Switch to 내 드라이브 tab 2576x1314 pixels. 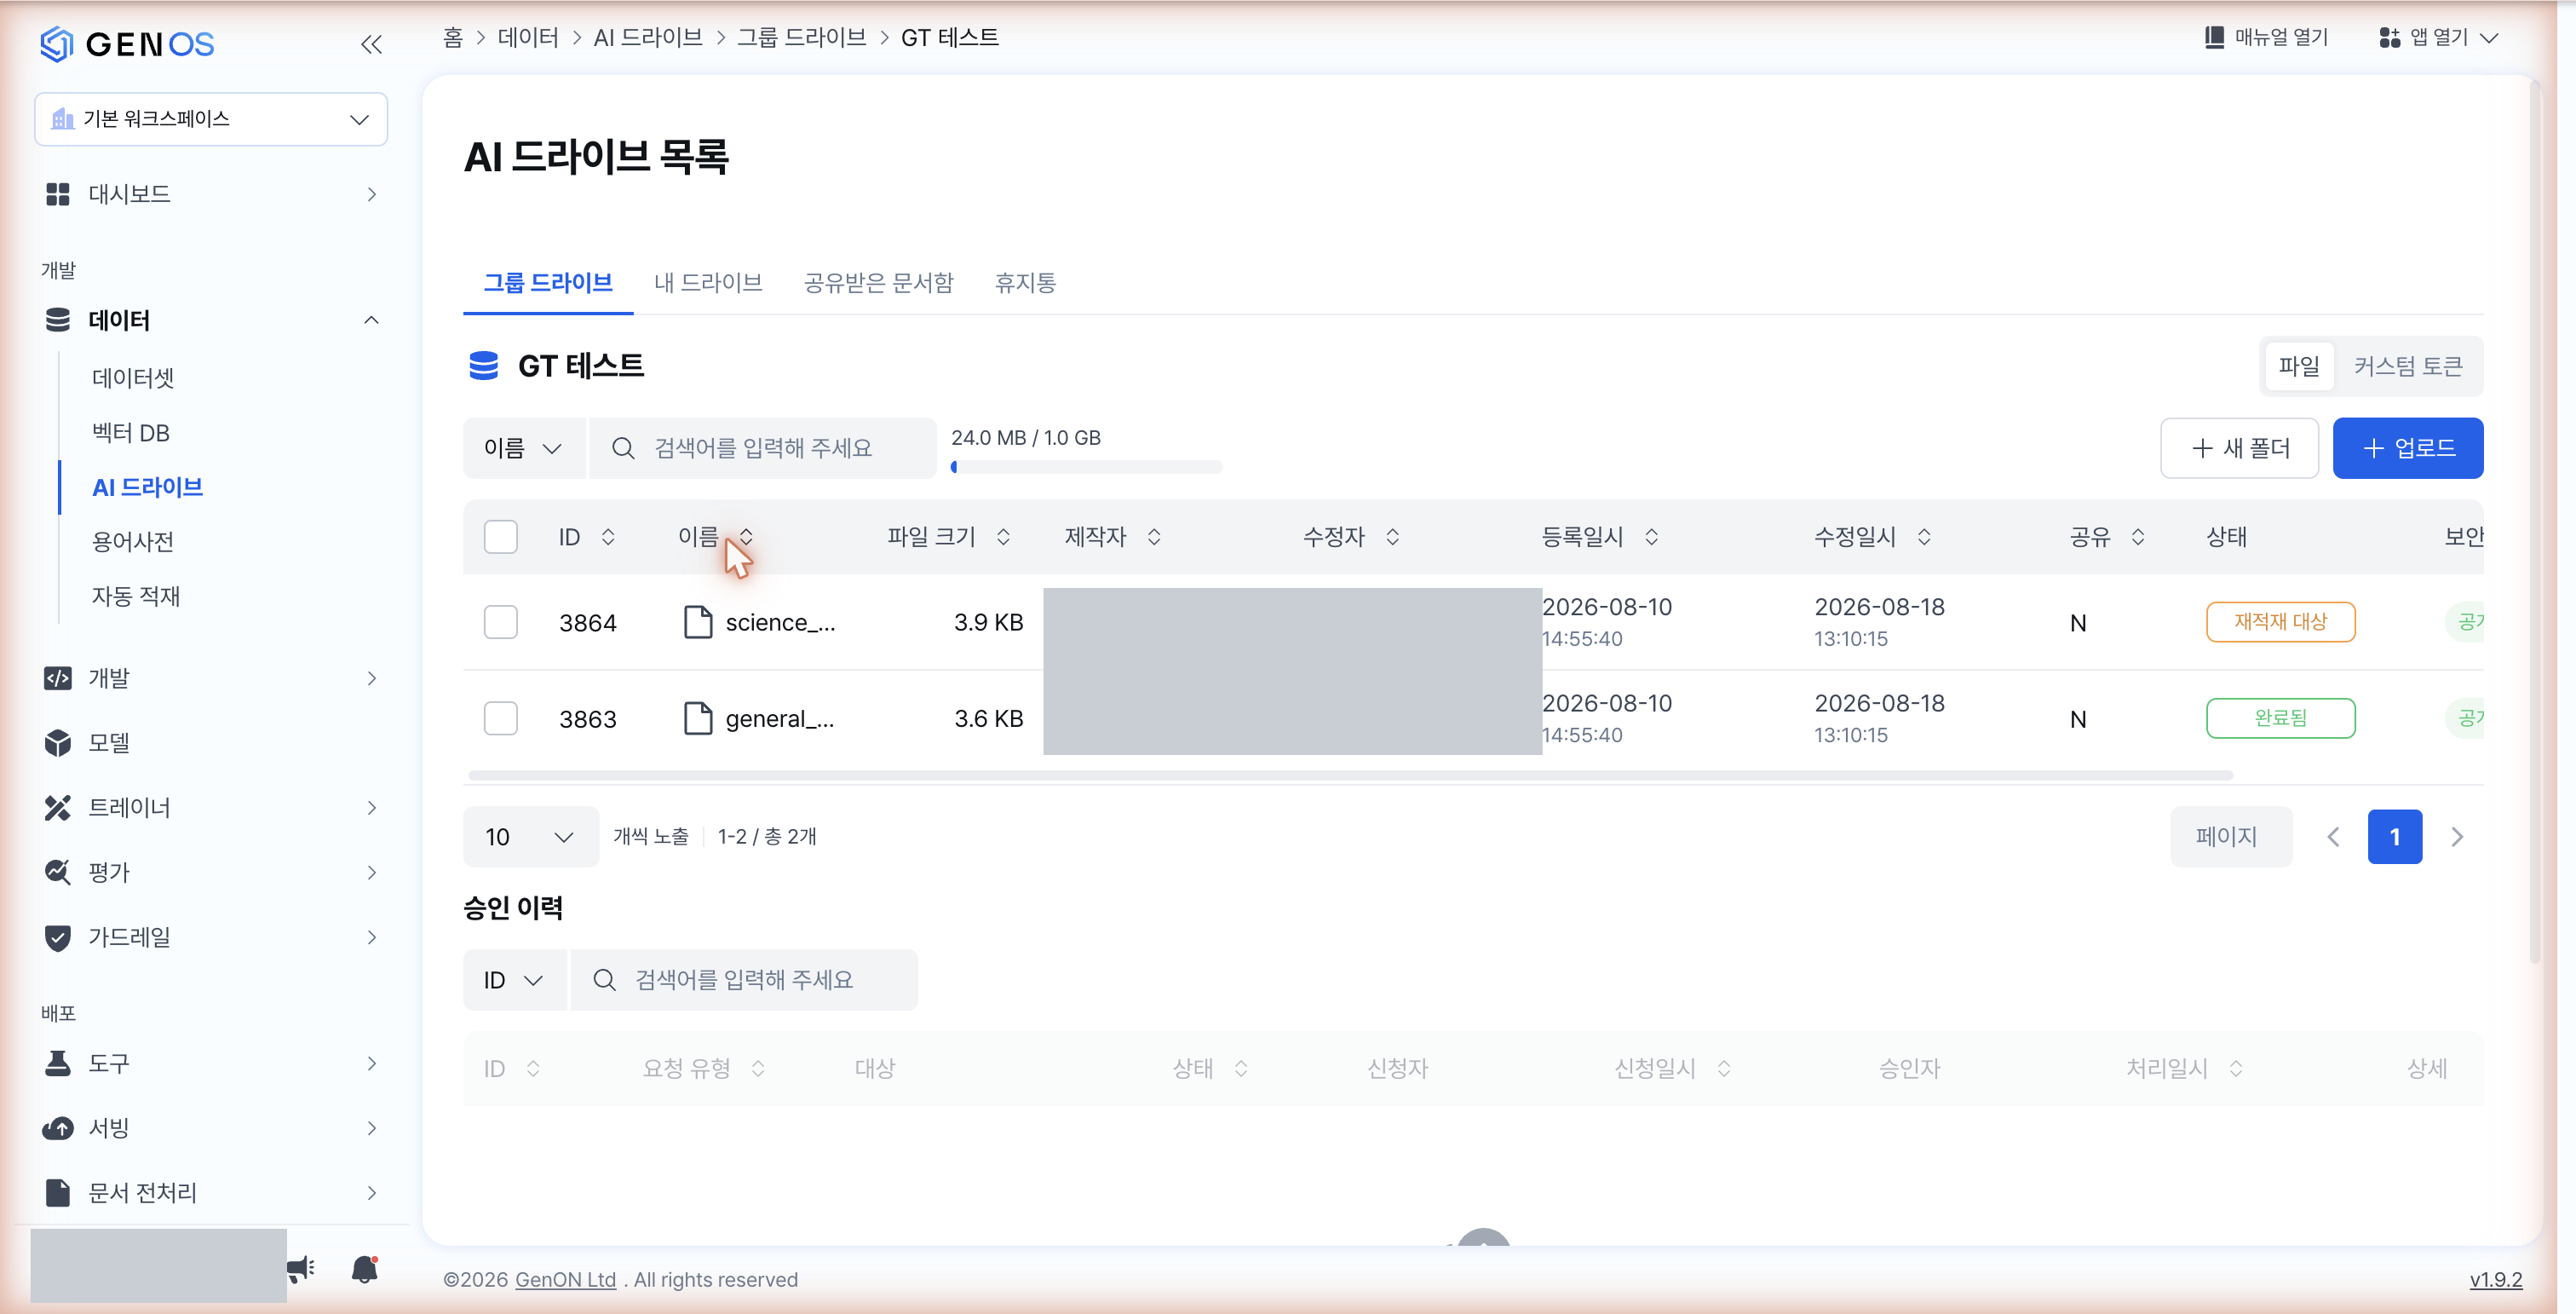(x=708, y=283)
